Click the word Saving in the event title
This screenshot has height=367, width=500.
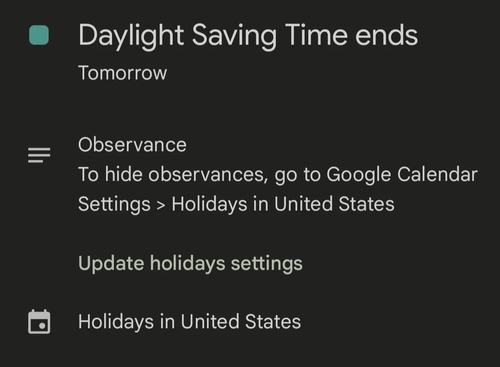pyautogui.click(x=234, y=36)
